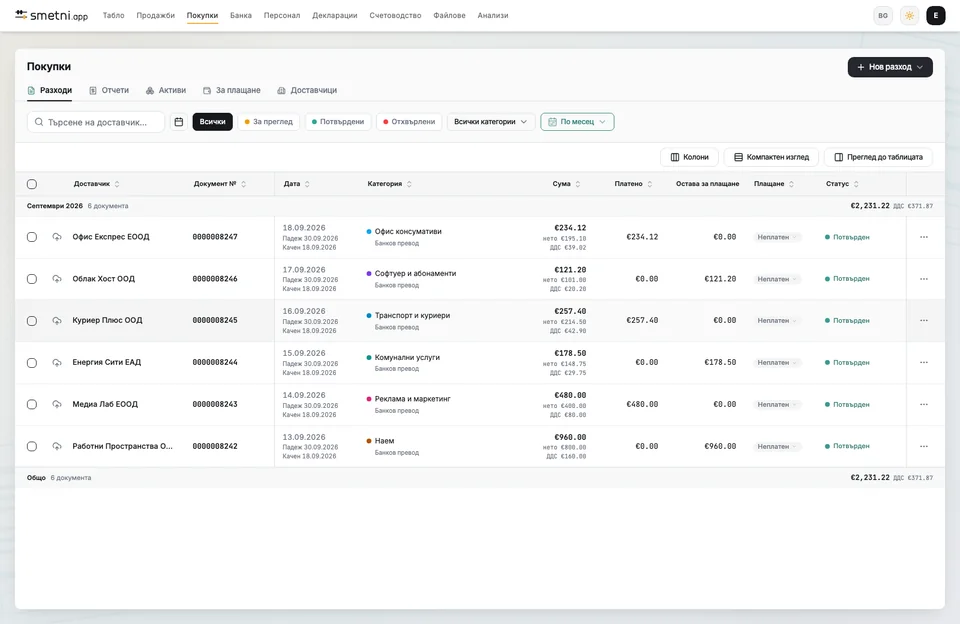Check the Медиа Лаб ЕООД row checkbox

coord(32,404)
